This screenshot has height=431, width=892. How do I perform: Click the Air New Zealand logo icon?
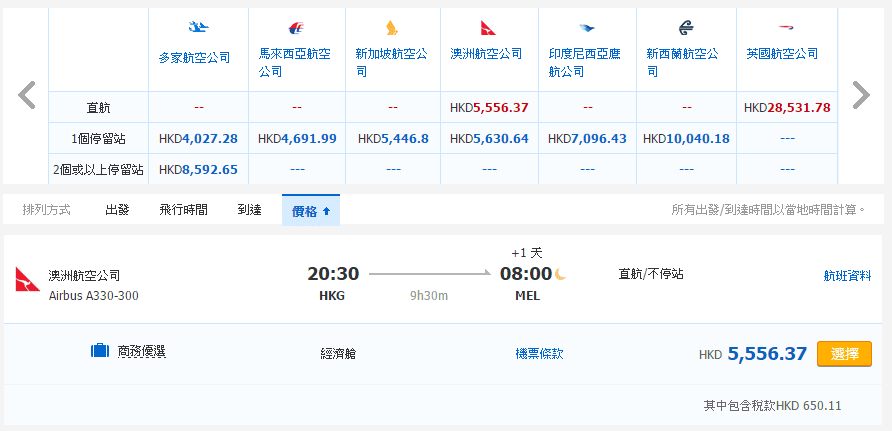(685, 28)
